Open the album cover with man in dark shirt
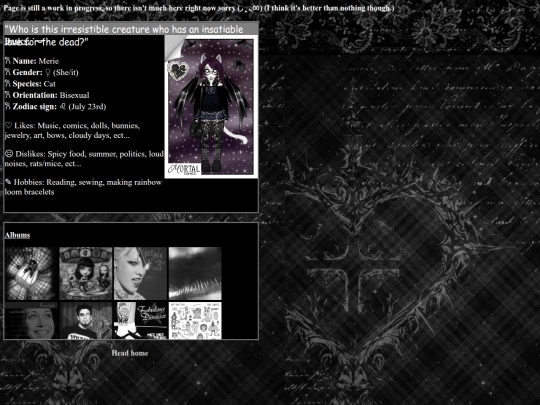540x405 pixels. (86, 321)
